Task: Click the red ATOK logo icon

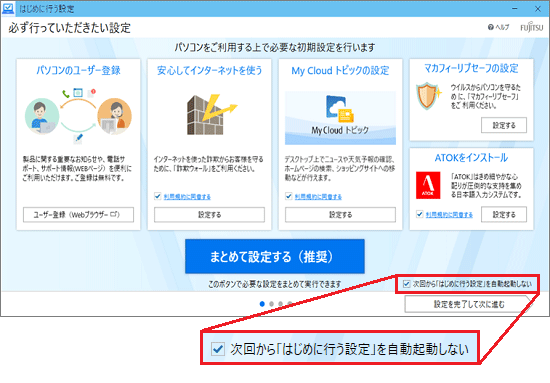Action: [428, 185]
